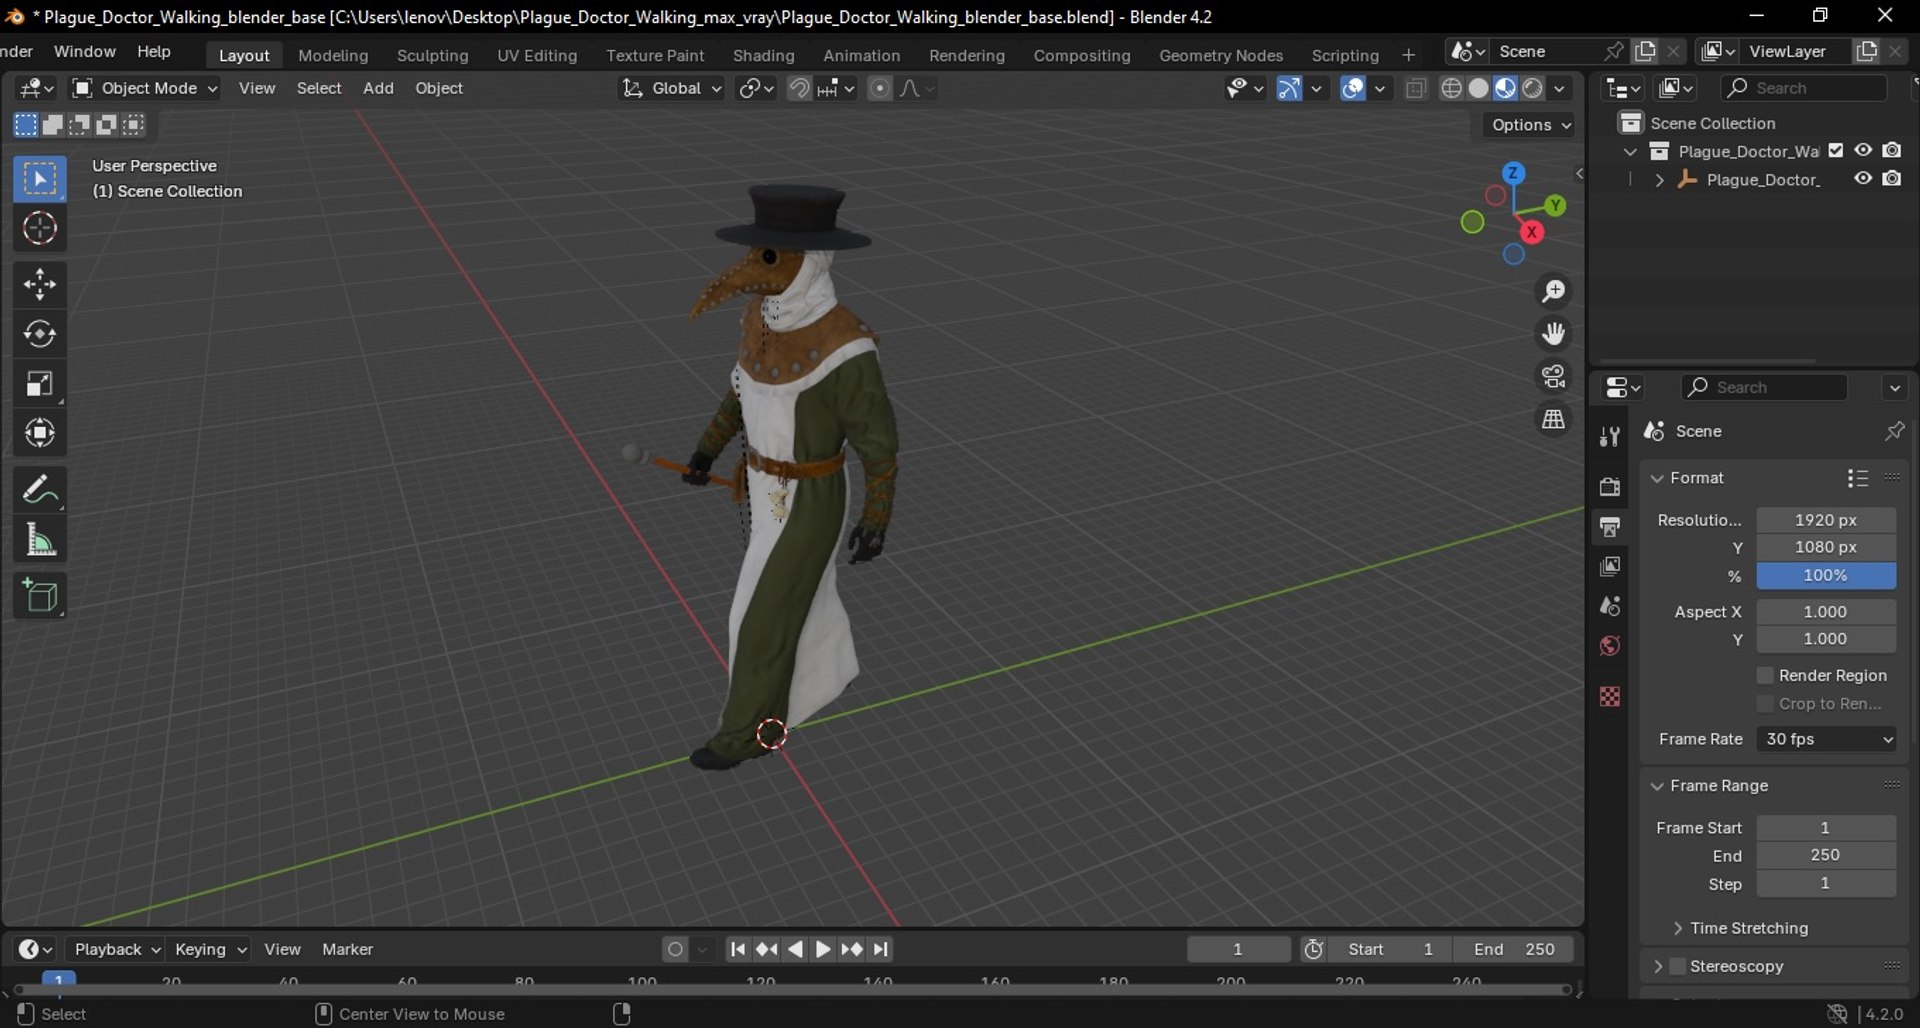Hide Plague_Doctor_ object eye icon
Viewport: 1920px width, 1028px height.
(1863, 178)
